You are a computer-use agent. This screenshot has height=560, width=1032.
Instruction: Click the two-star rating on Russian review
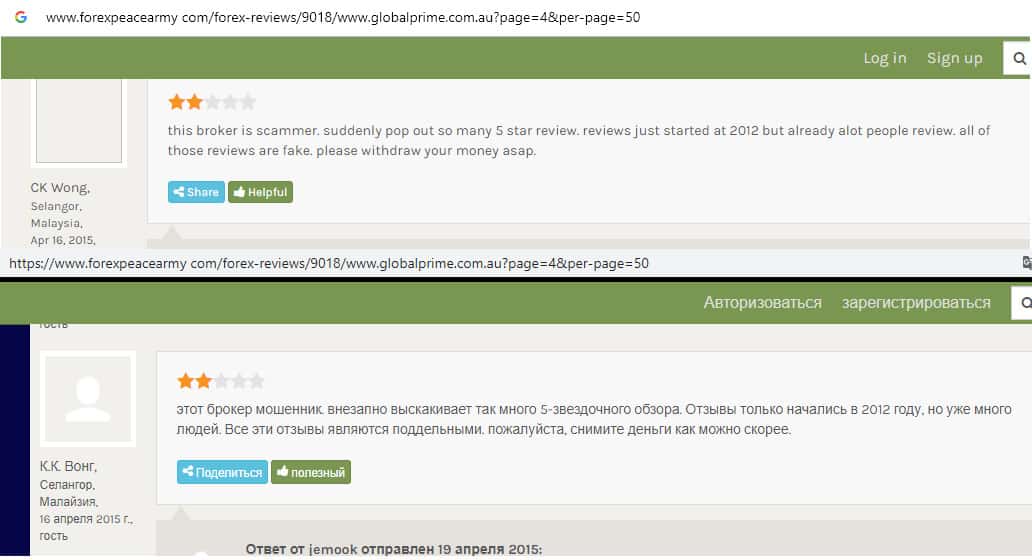pyautogui.click(x=220, y=381)
